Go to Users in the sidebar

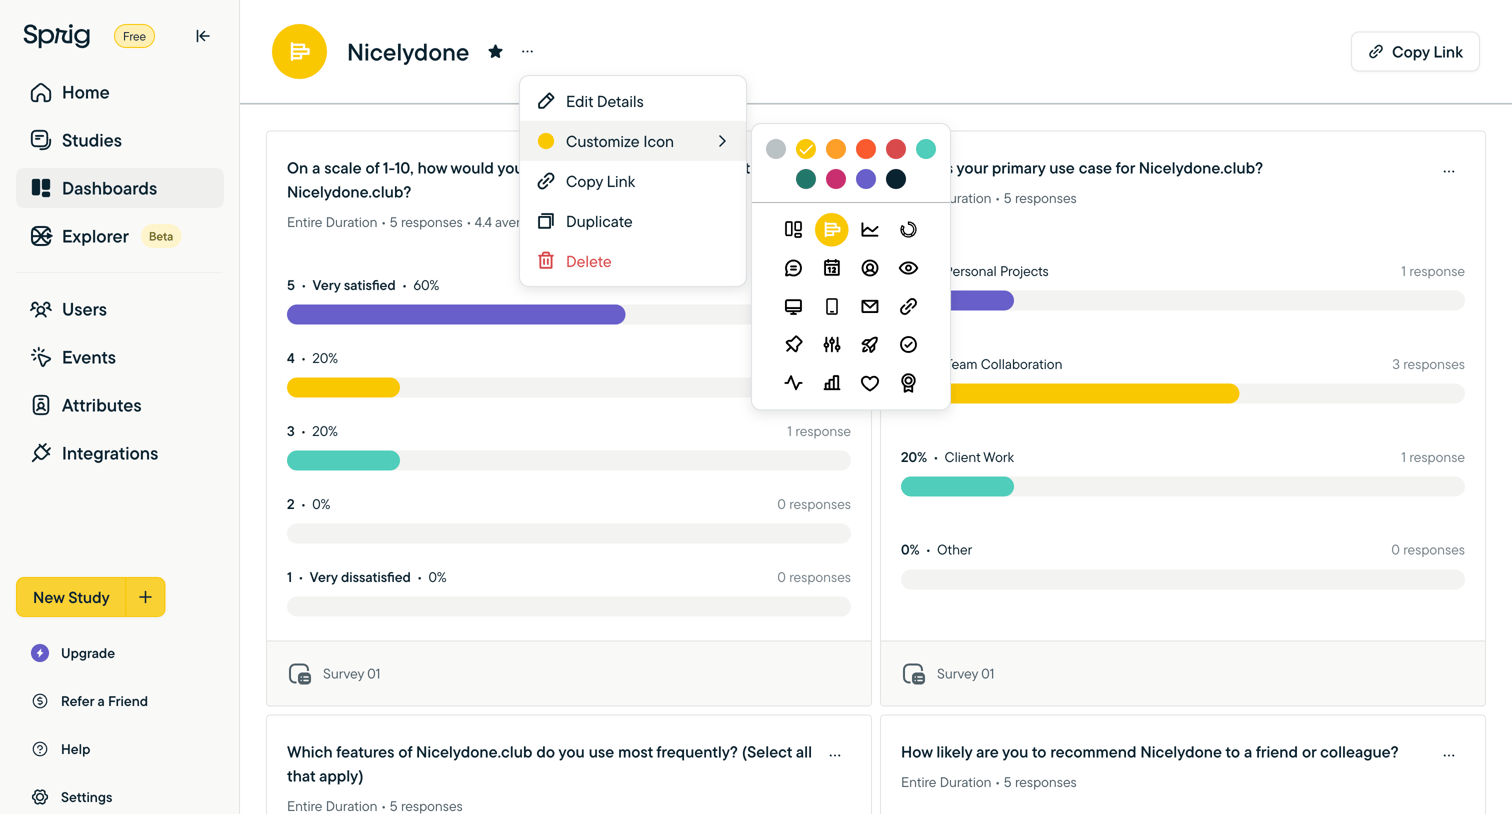(x=120, y=309)
